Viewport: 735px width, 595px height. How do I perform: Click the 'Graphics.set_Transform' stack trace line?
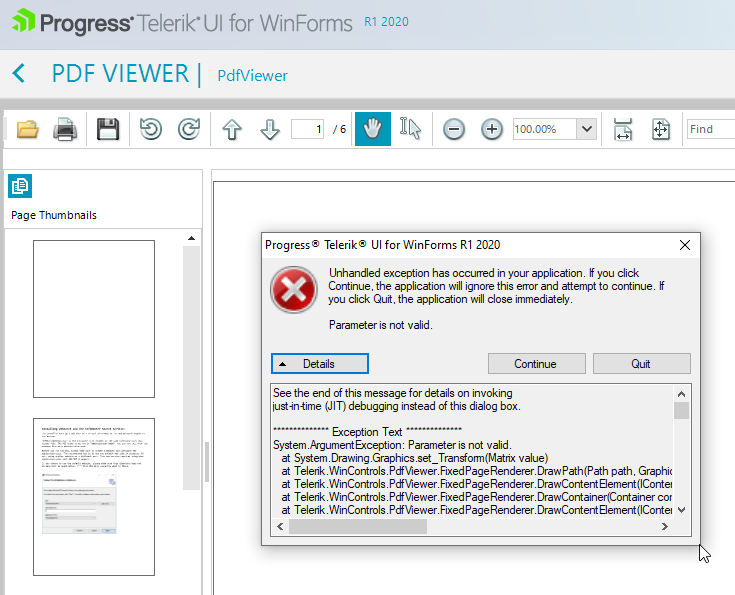tap(415, 458)
